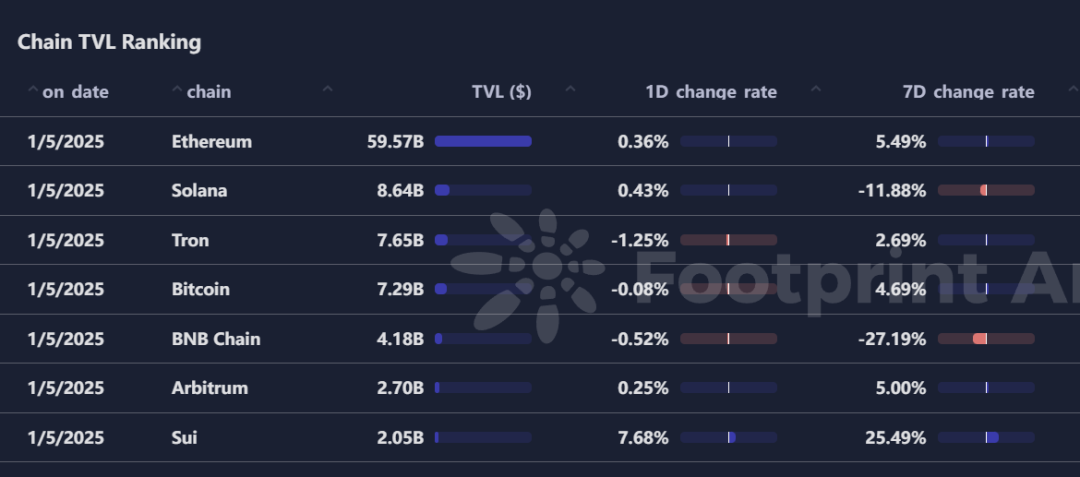Click sort caret before 1D change rate
Image resolution: width=1080 pixels, height=477 pixels.
(570, 89)
